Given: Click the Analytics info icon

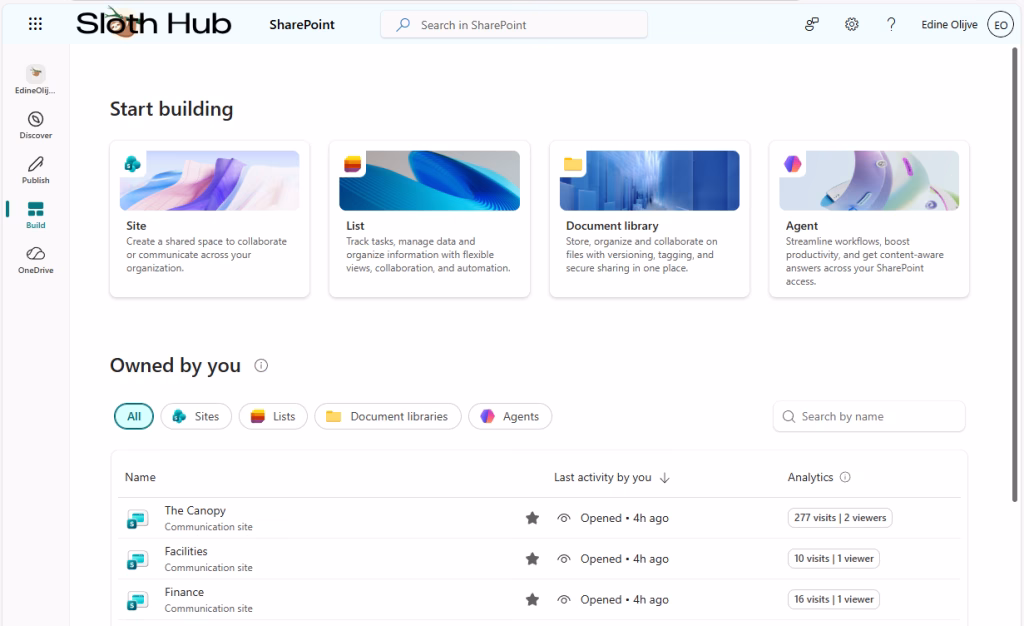Looking at the screenshot, I should 845,478.
